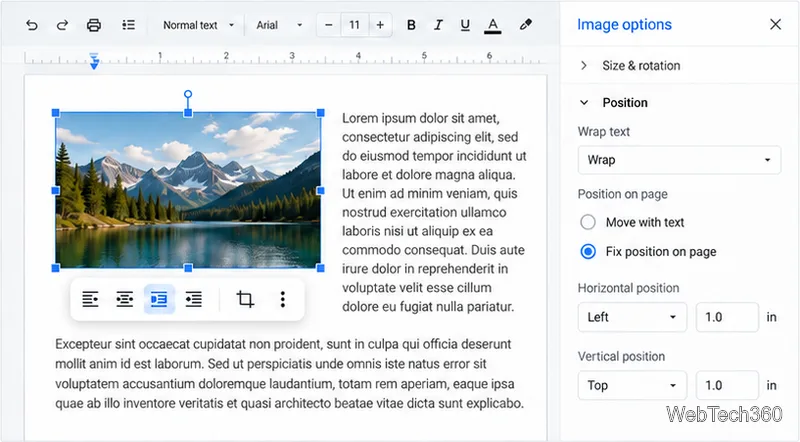Screen dimensions: 800x442
Task: Toggle underline formatting
Action: pos(465,25)
